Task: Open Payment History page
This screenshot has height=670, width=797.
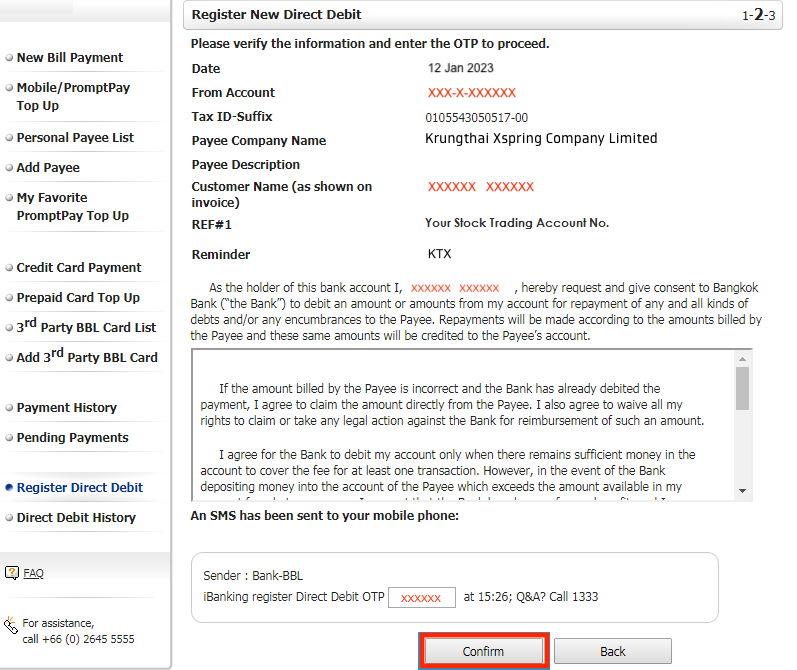Action: pyautogui.click(x=67, y=408)
